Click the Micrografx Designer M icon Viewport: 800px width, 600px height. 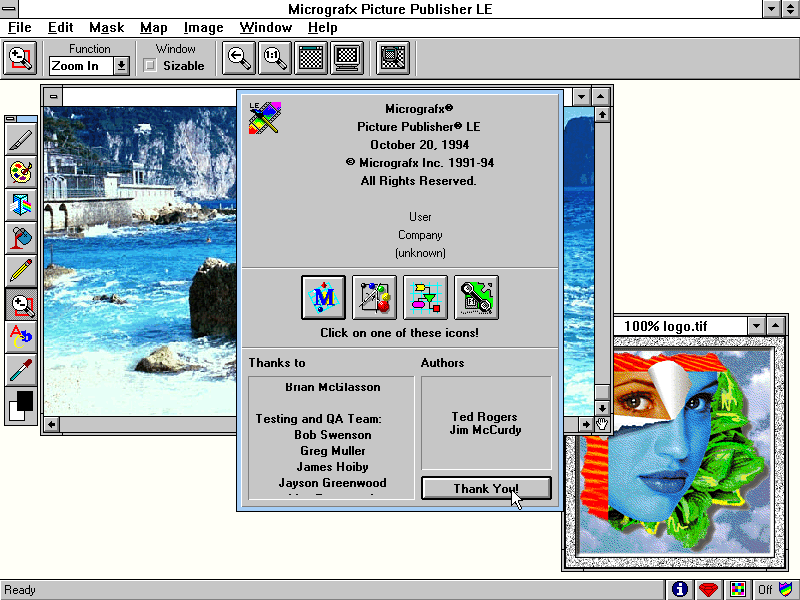(323, 297)
